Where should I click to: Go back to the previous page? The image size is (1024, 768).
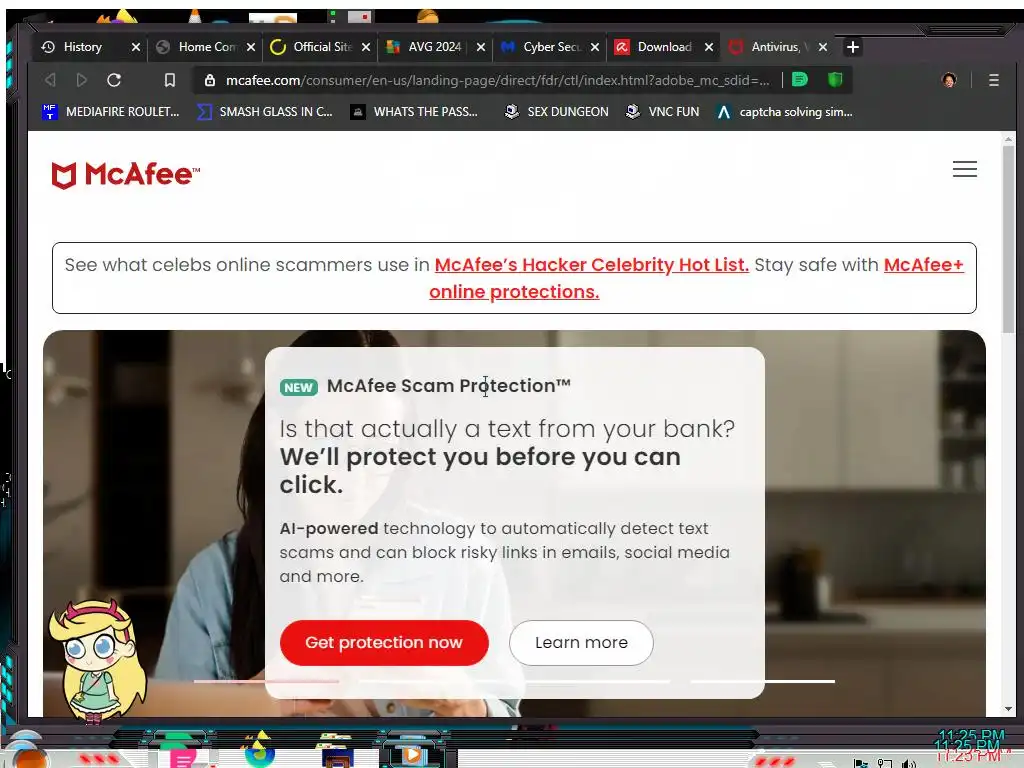pyautogui.click(x=50, y=80)
